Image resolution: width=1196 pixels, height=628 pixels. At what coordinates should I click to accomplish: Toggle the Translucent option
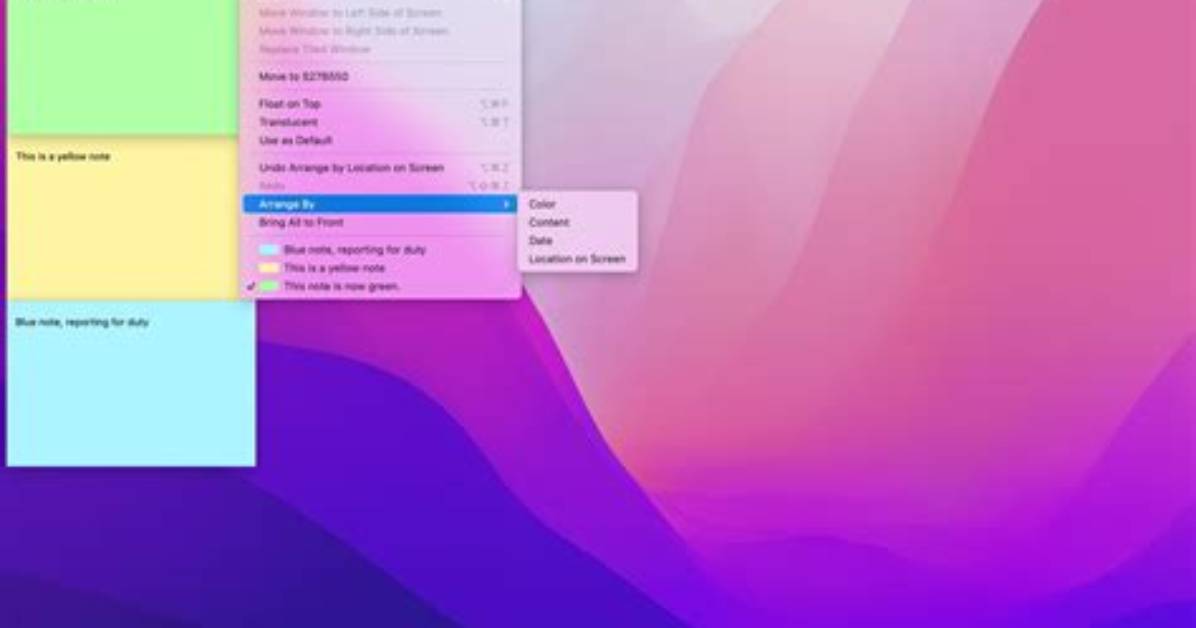click(x=380, y=122)
